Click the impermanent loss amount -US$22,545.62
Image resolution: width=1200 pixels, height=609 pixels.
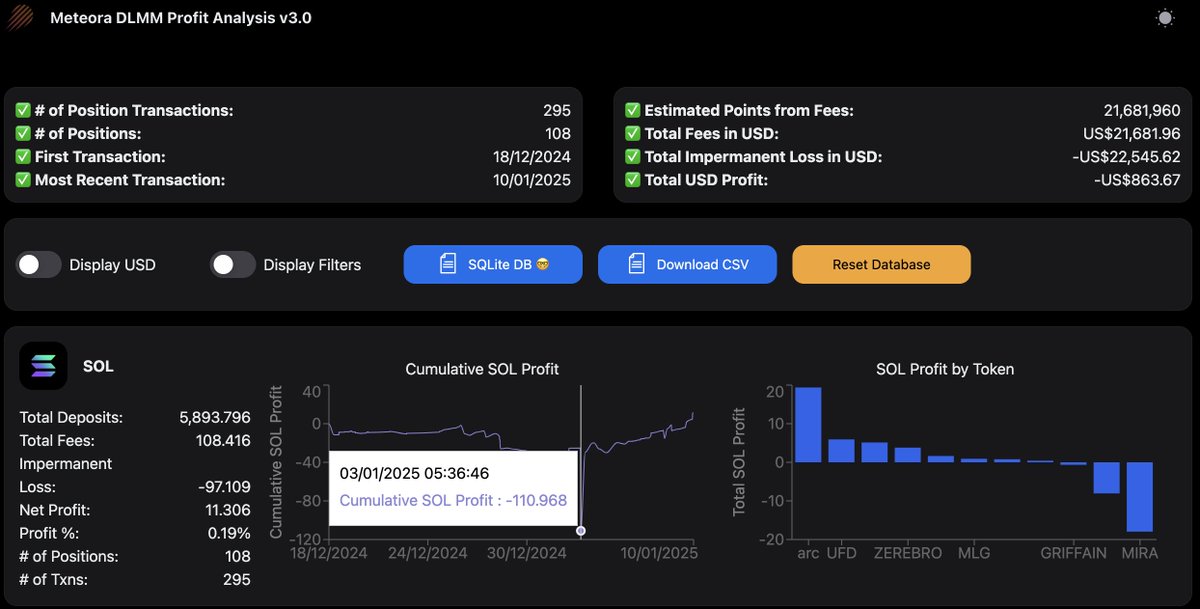[1126, 156]
